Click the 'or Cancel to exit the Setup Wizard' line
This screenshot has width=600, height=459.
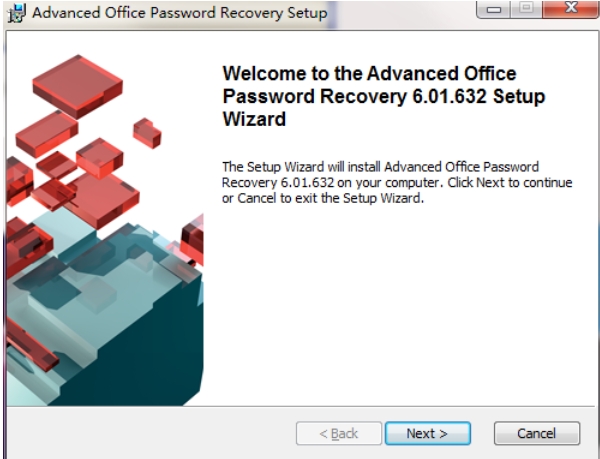pos(323,198)
